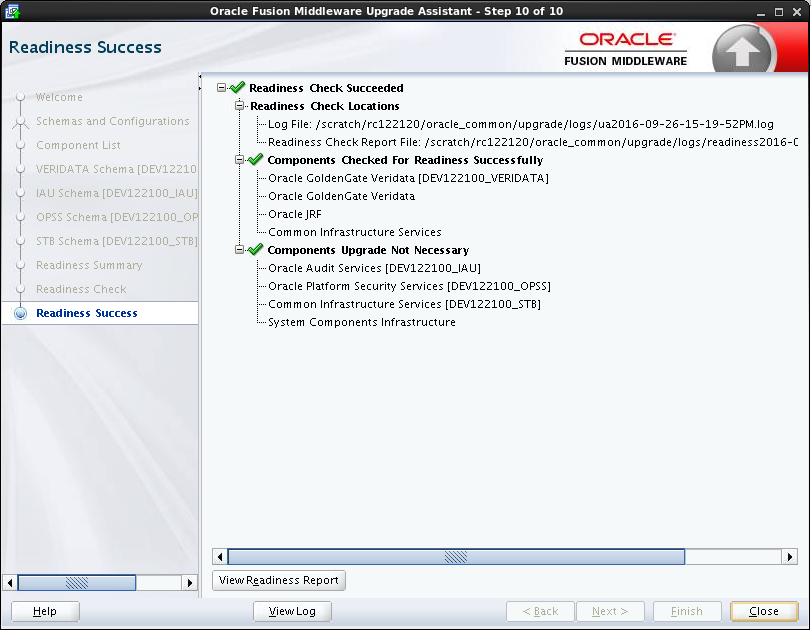Click left arrow of sidebar horizontal scrollbar
Viewport: 811px width, 630px height.
tap(10, 582)
